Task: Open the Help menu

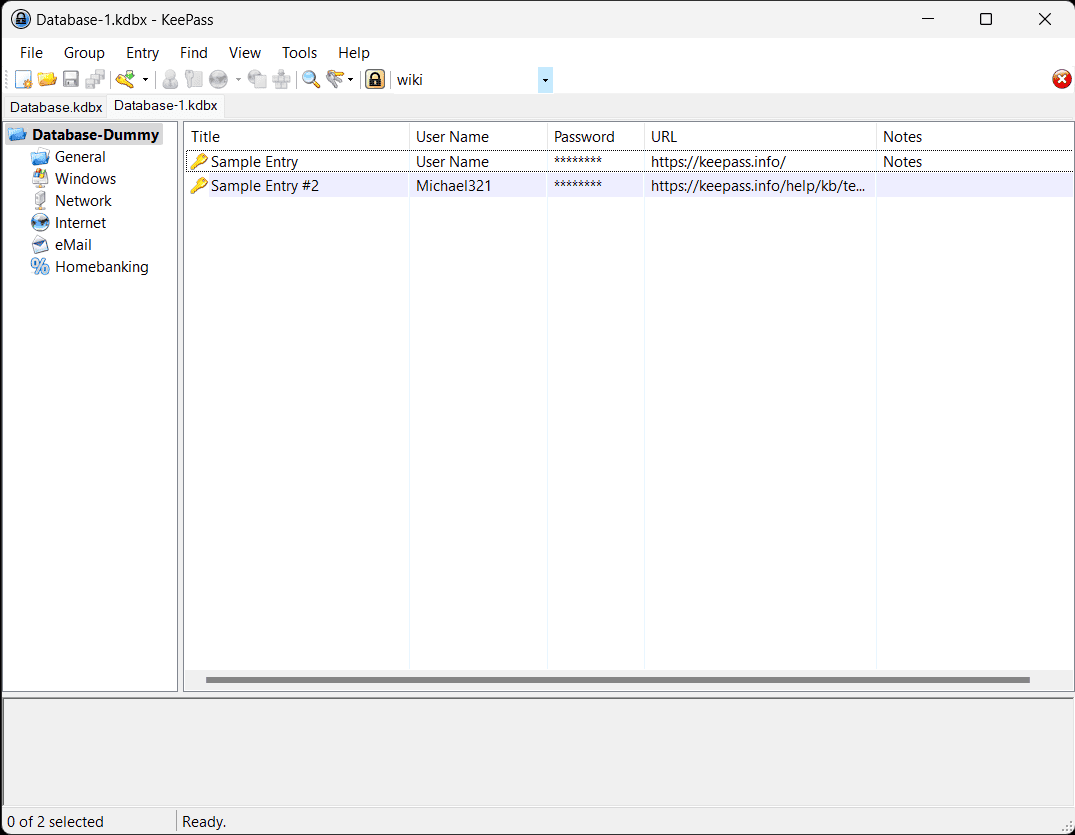Action: pos(354,53)
